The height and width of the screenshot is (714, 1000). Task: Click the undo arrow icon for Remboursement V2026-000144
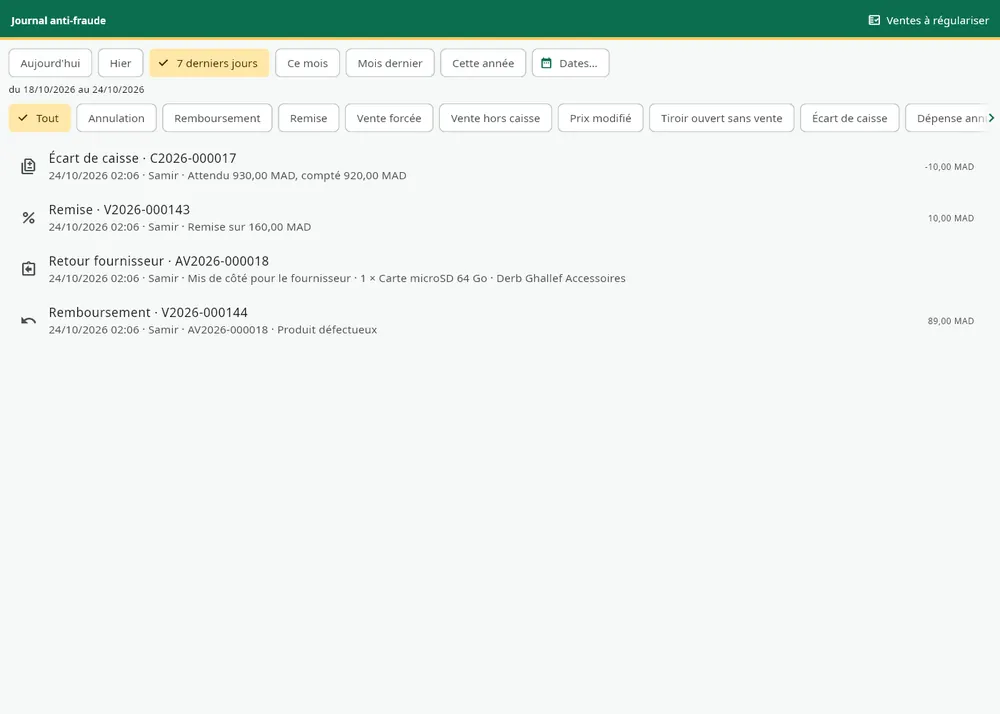point(28,321)
